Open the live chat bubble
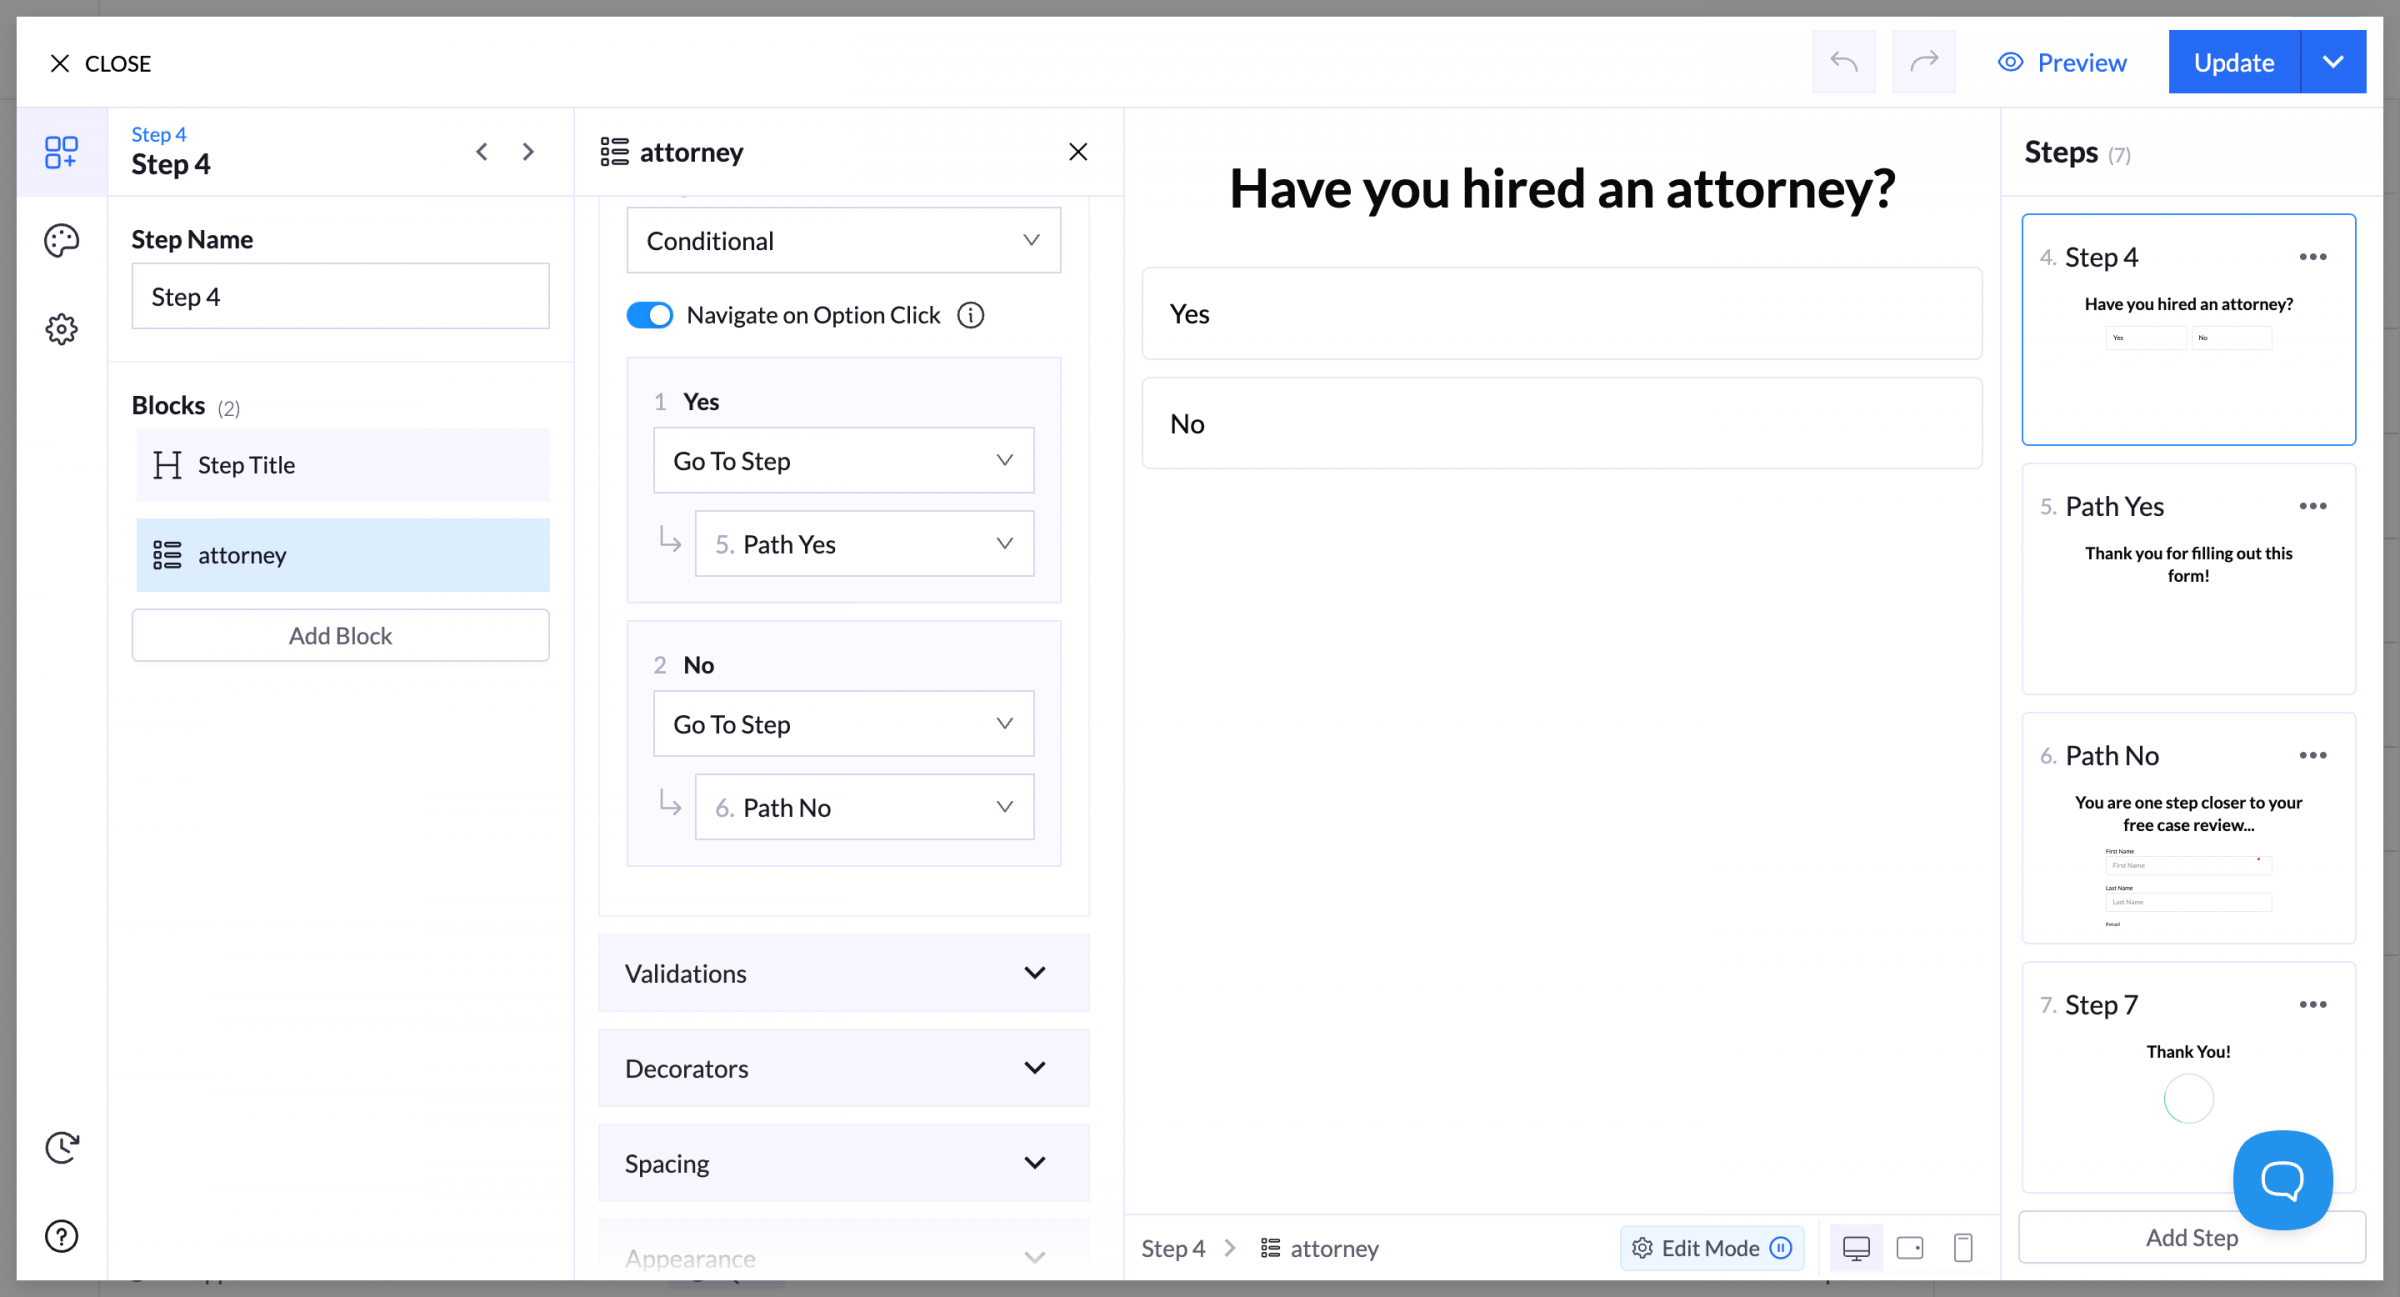This screenshot has height=1297, width=2400. pos(2282,1180)
